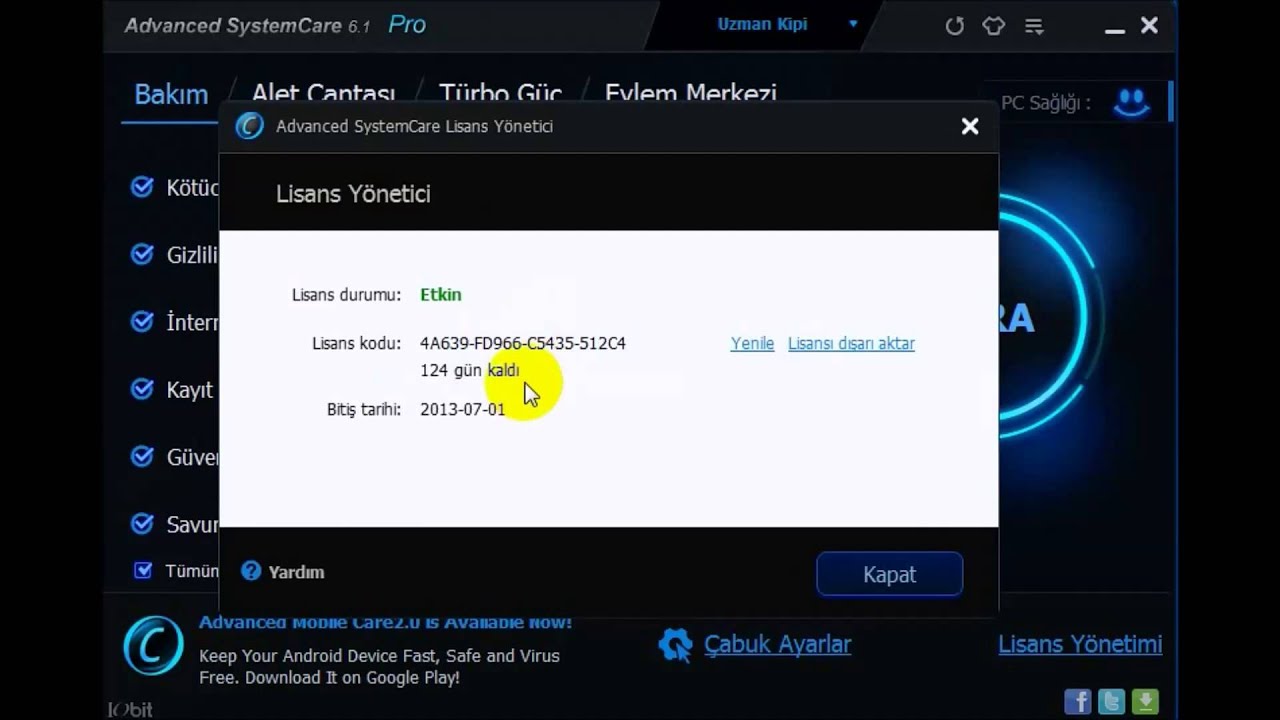Toggle the Kötücül checkbox
This screenshot has height=720, width=1280.
[x=142, y=187]
